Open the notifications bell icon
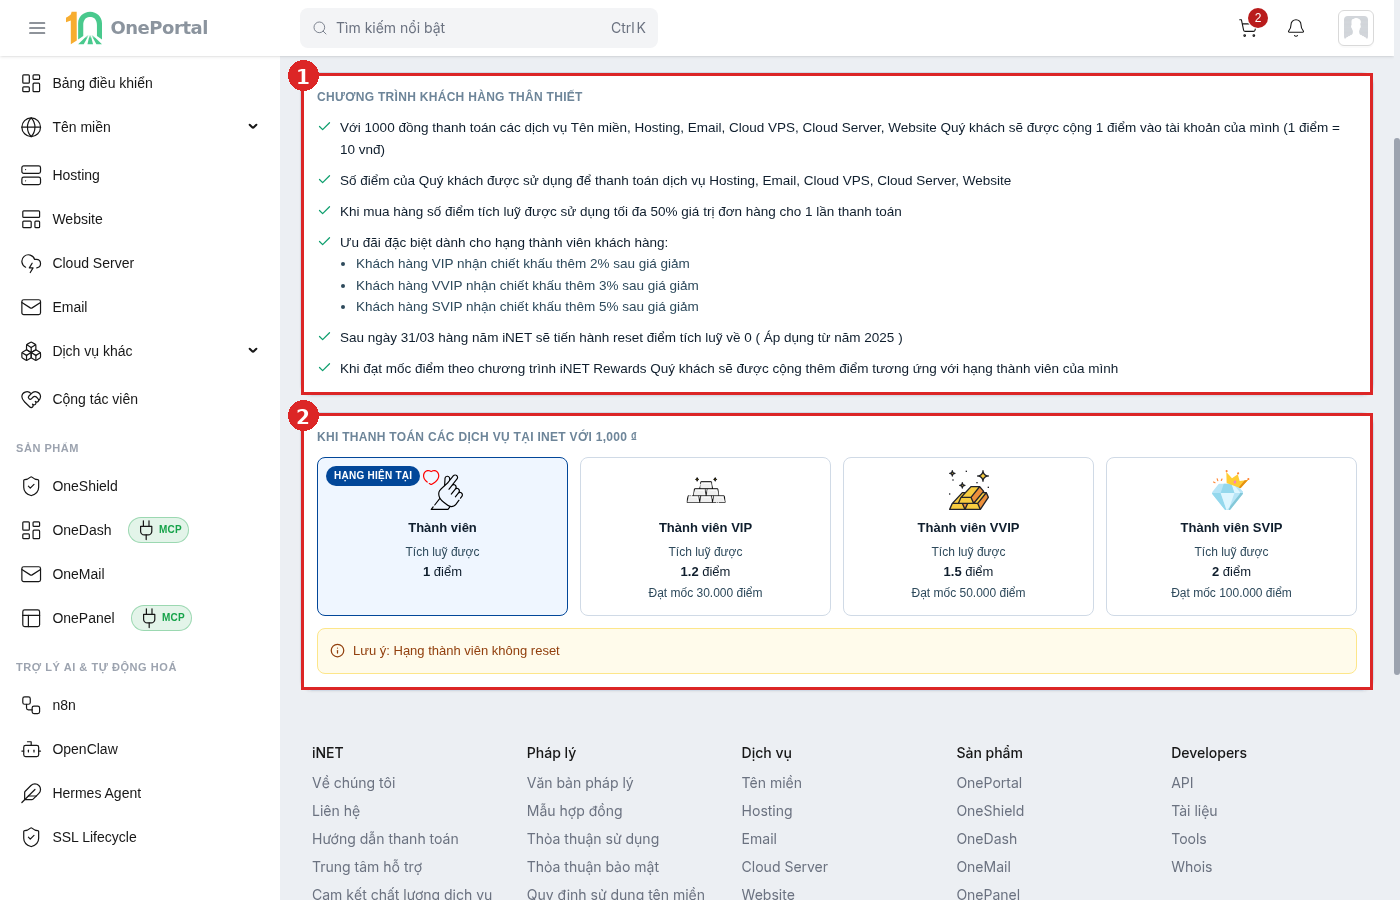The height and width of the screenshot is (900, 1400). [1296, 28]
